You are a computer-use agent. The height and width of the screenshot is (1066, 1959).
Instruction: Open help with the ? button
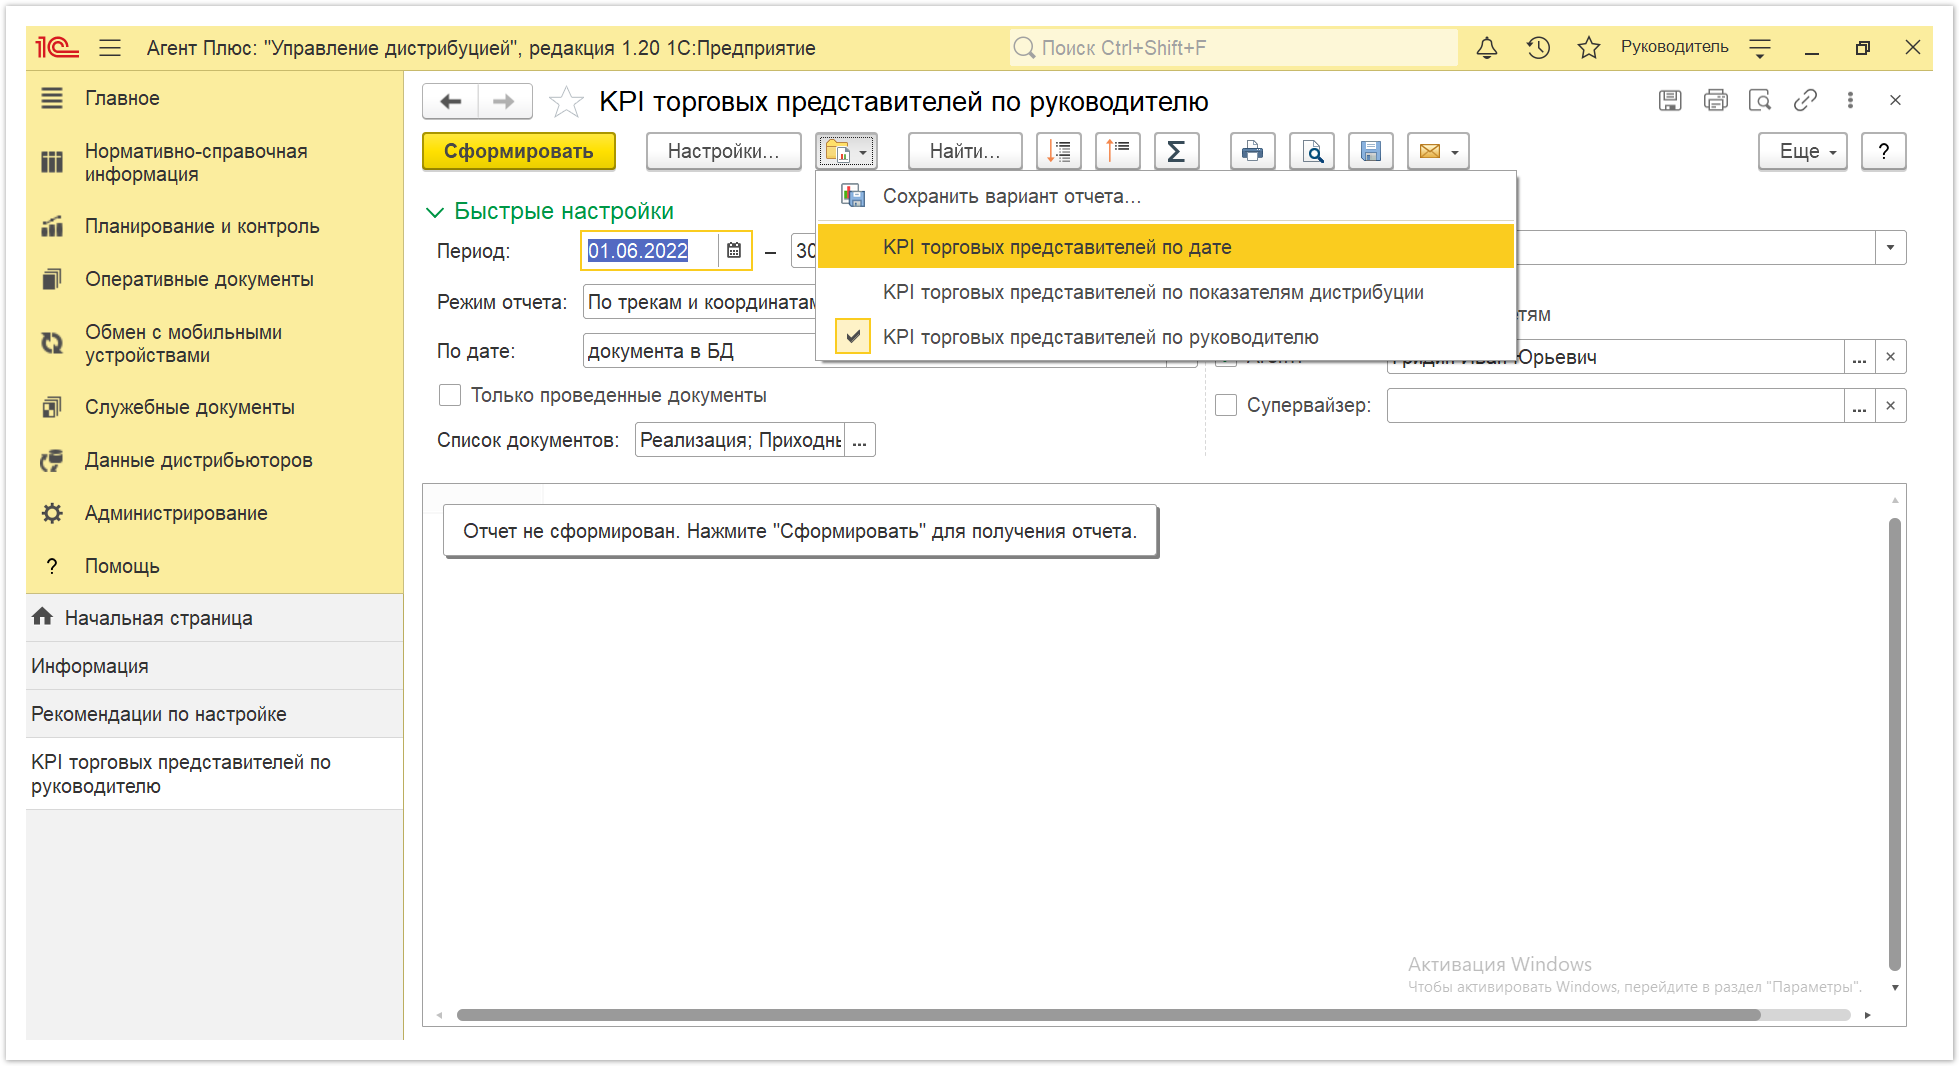click(x=1883, y=151)
